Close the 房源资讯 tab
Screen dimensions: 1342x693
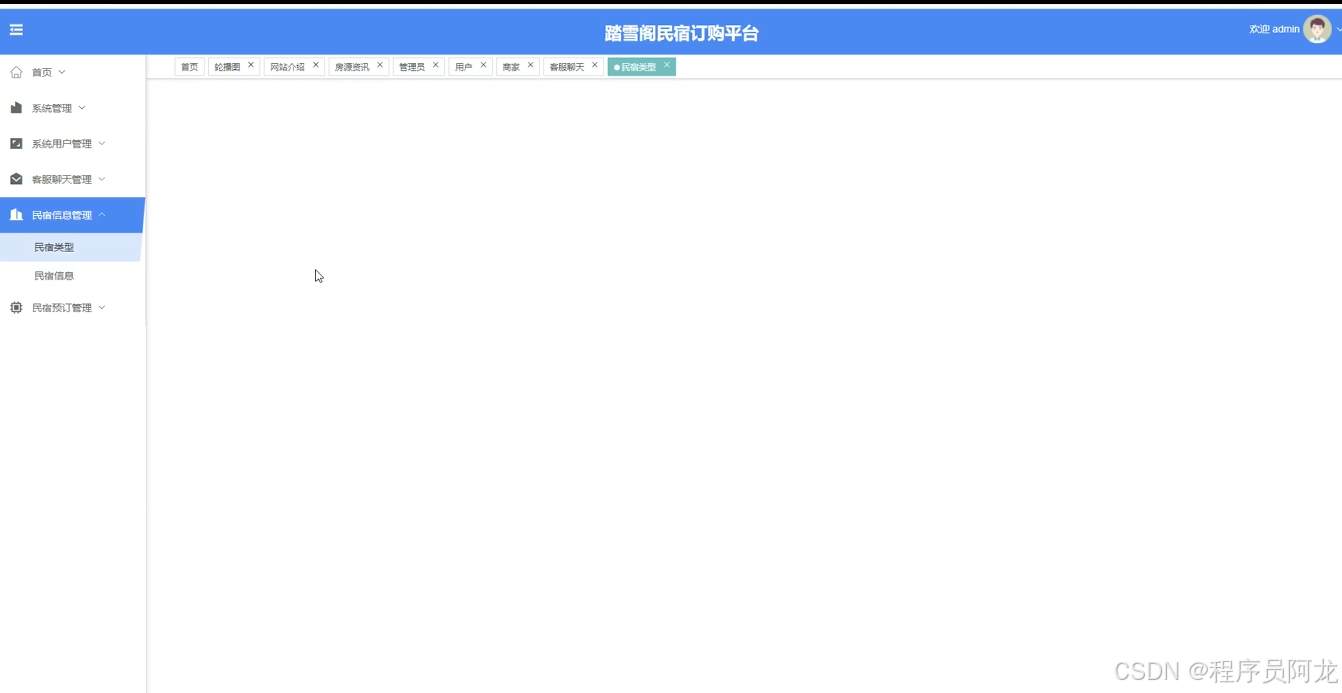[x=380, y=65]
